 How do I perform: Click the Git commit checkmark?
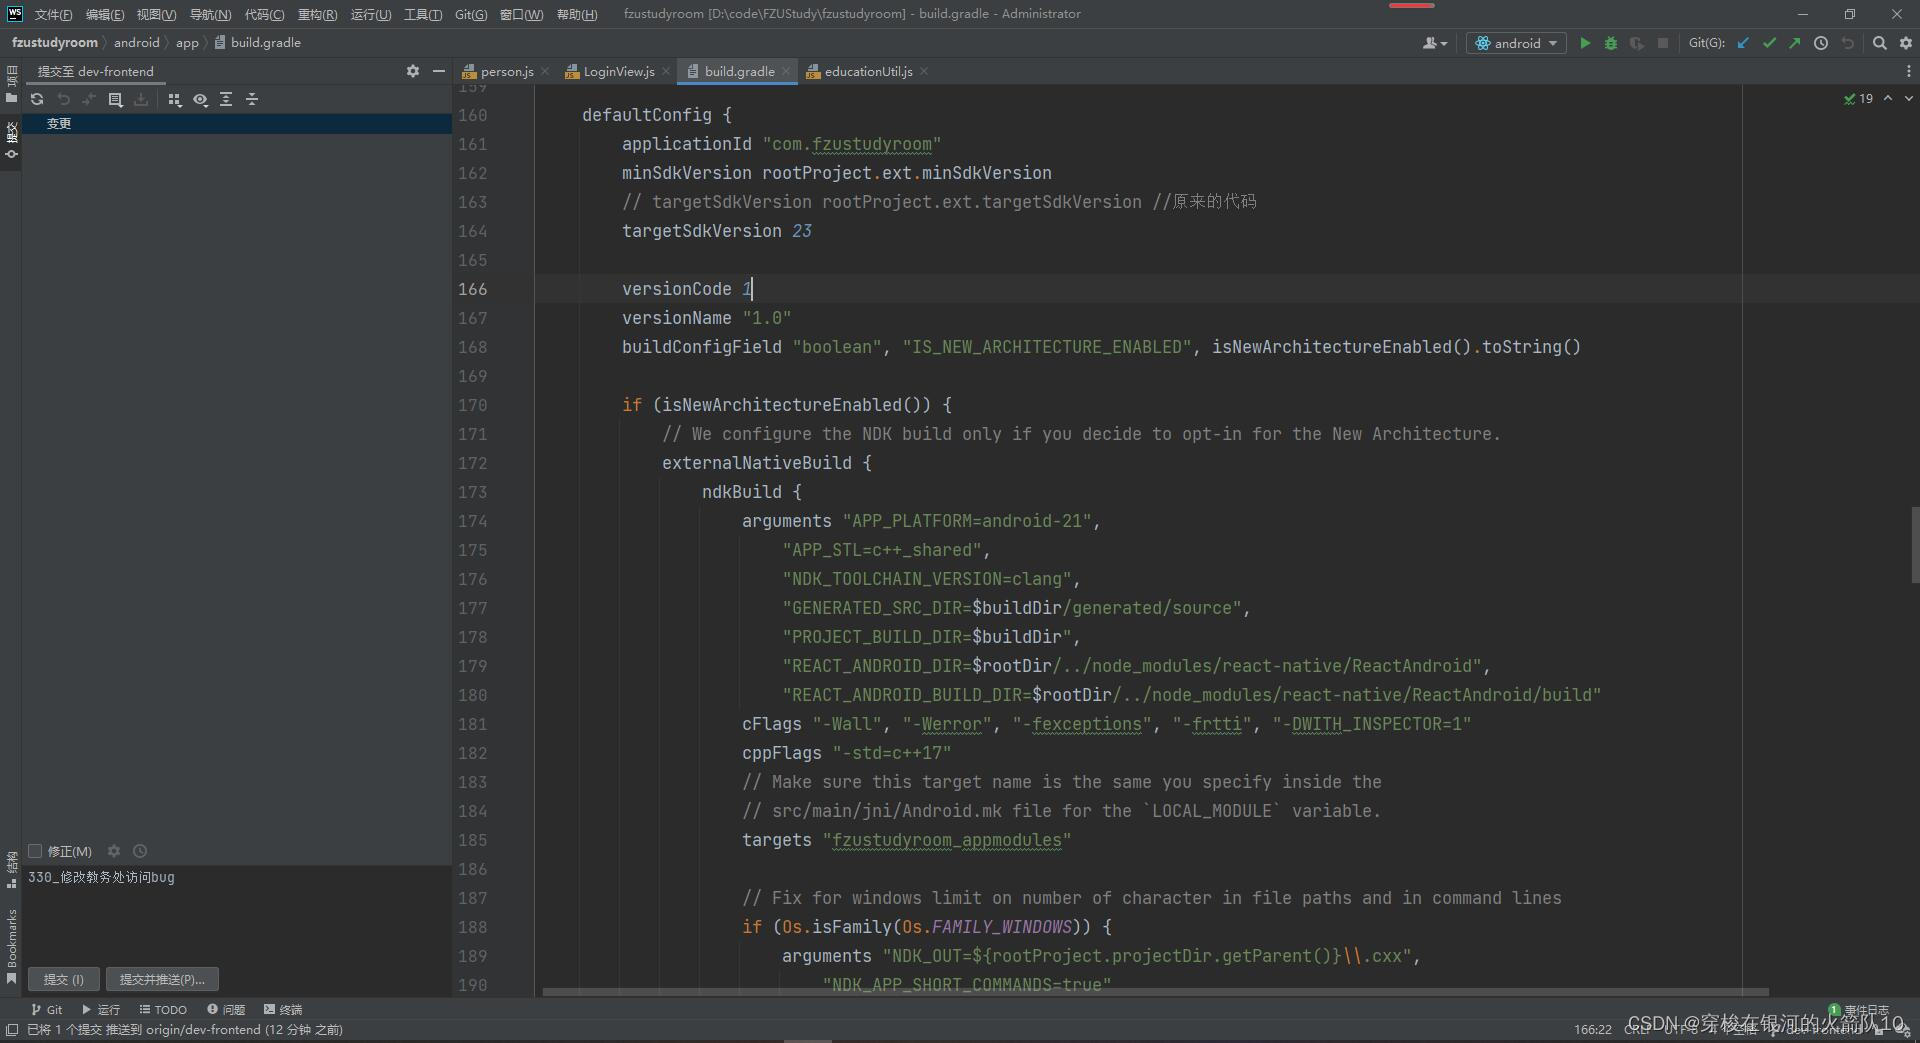(x=1769, y=43)
